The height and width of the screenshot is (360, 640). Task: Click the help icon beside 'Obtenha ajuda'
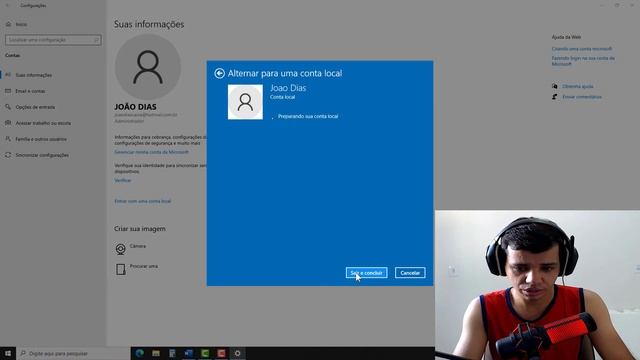pos(554,86)
